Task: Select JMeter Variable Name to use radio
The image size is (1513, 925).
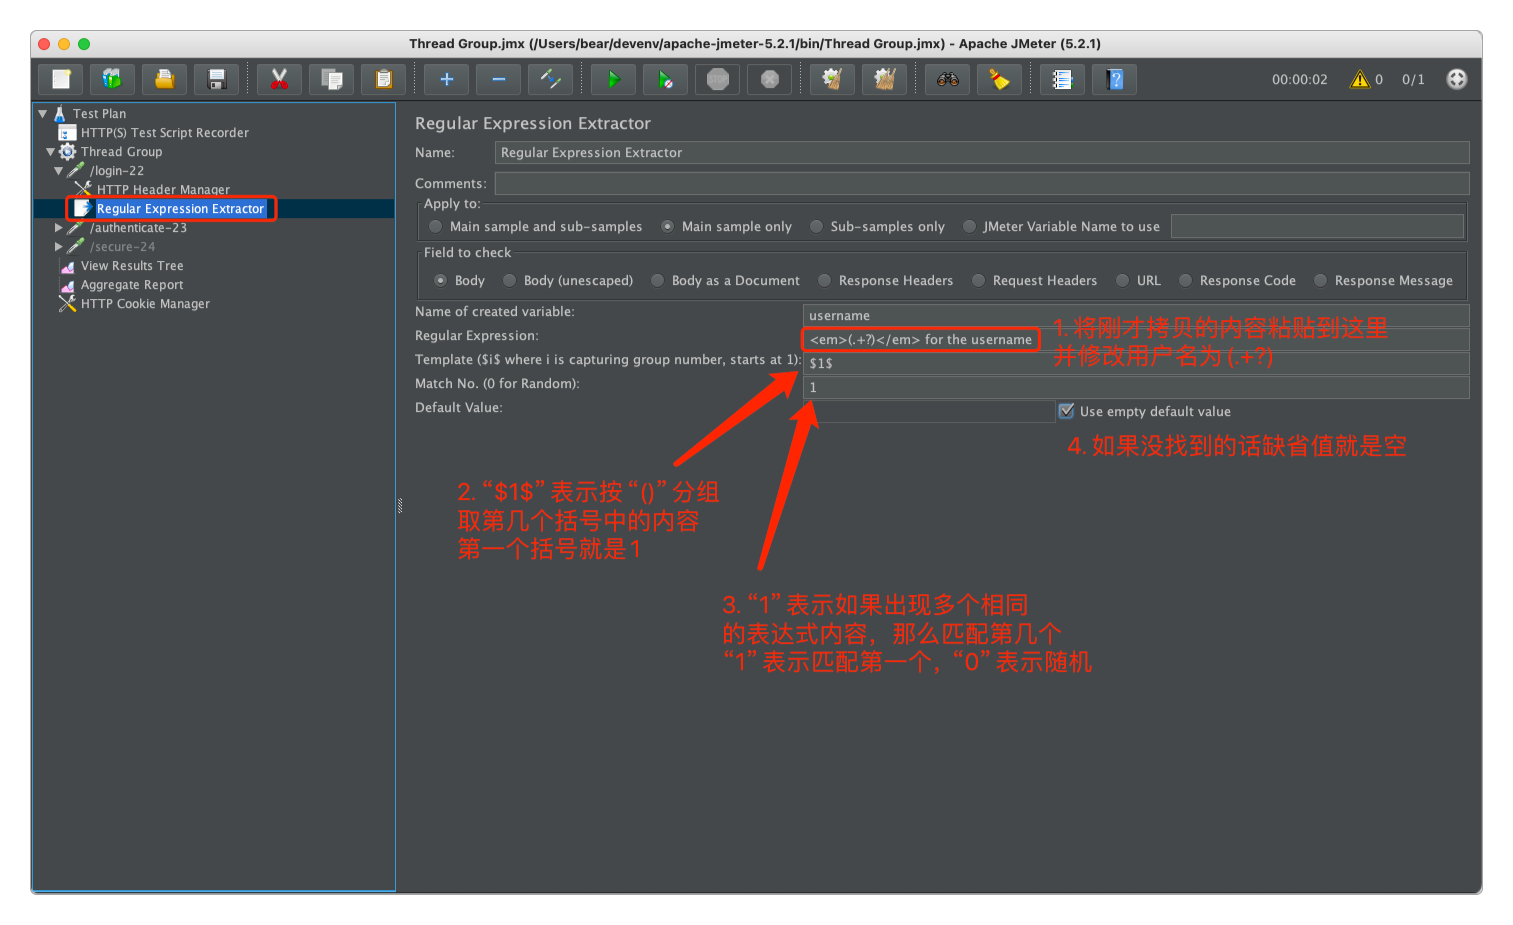Action: (969, 227)
